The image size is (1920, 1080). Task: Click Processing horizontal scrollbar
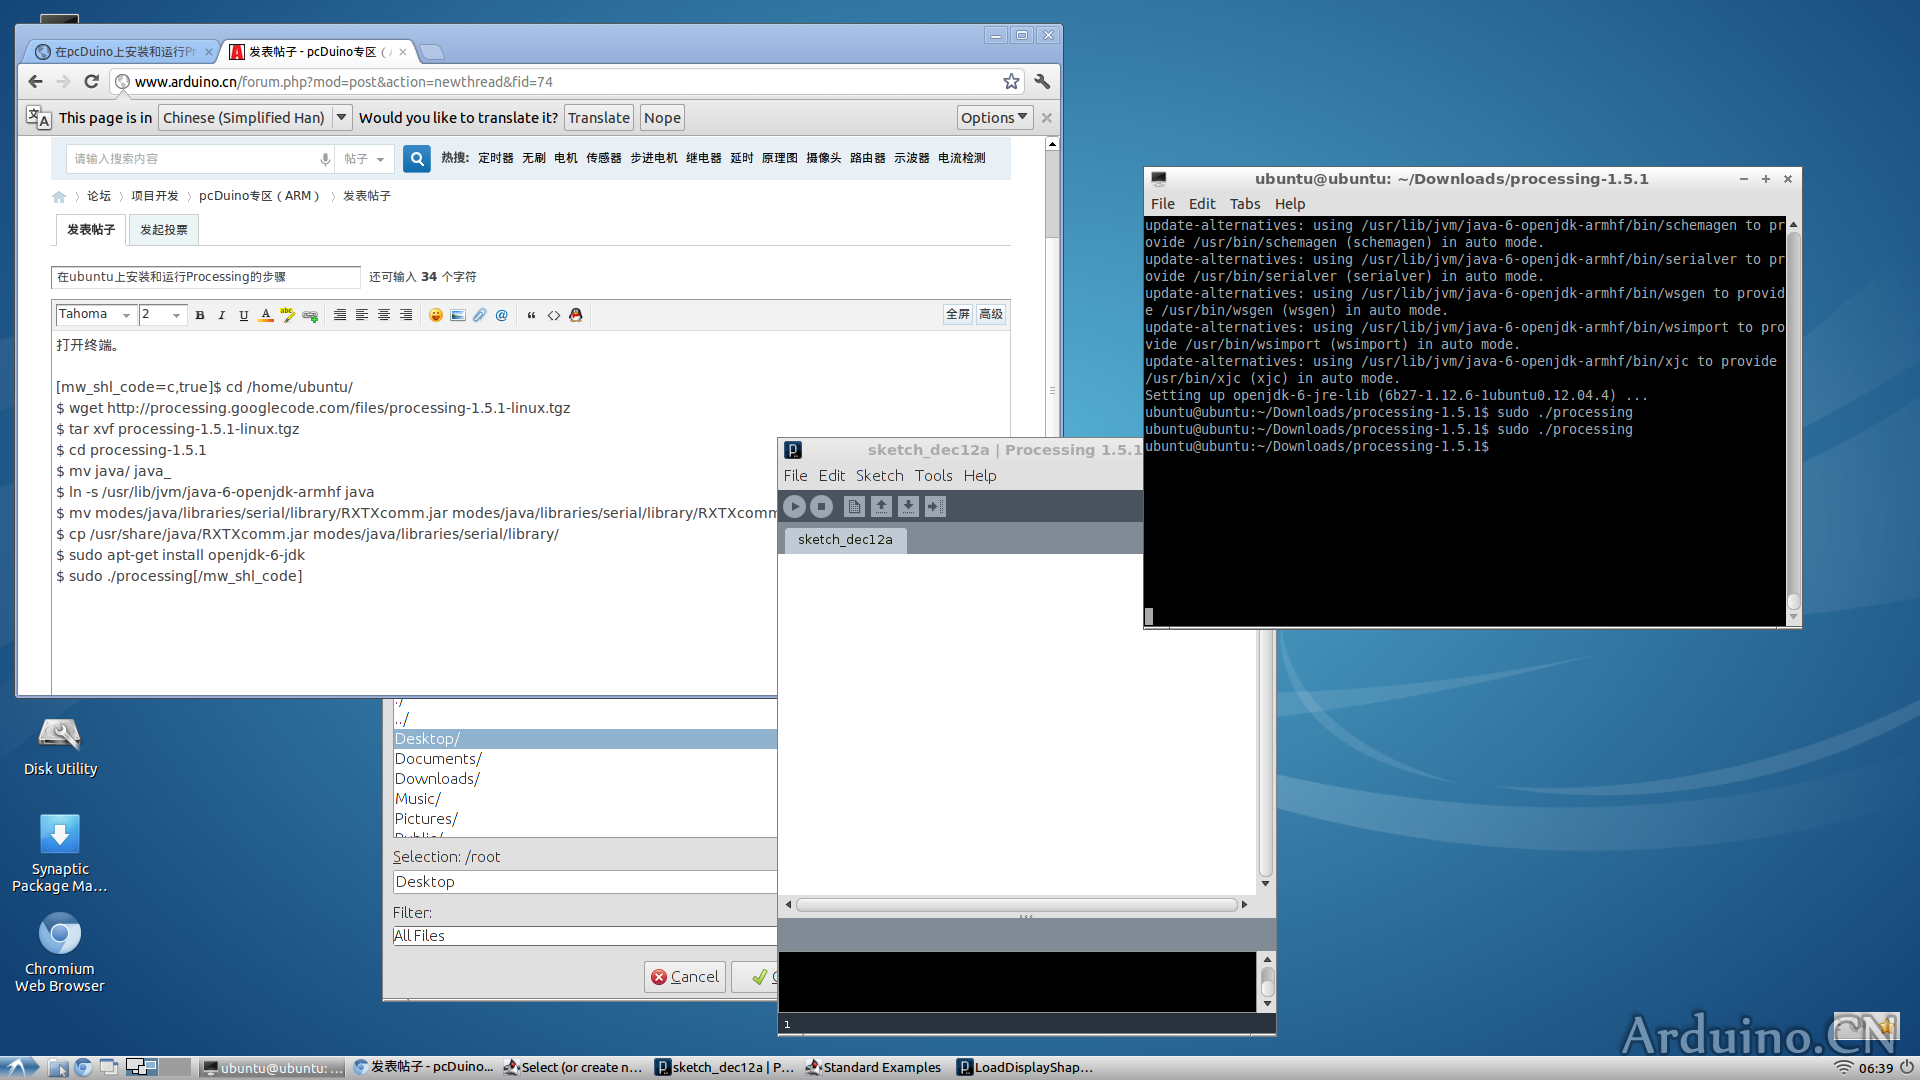point(1016,905)
